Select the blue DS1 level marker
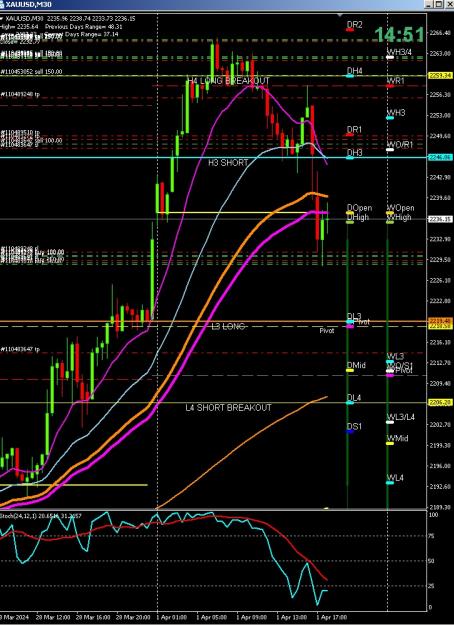The height and width of the screenshot is (625, 454). pyautogui.click(x=350, y=432)
